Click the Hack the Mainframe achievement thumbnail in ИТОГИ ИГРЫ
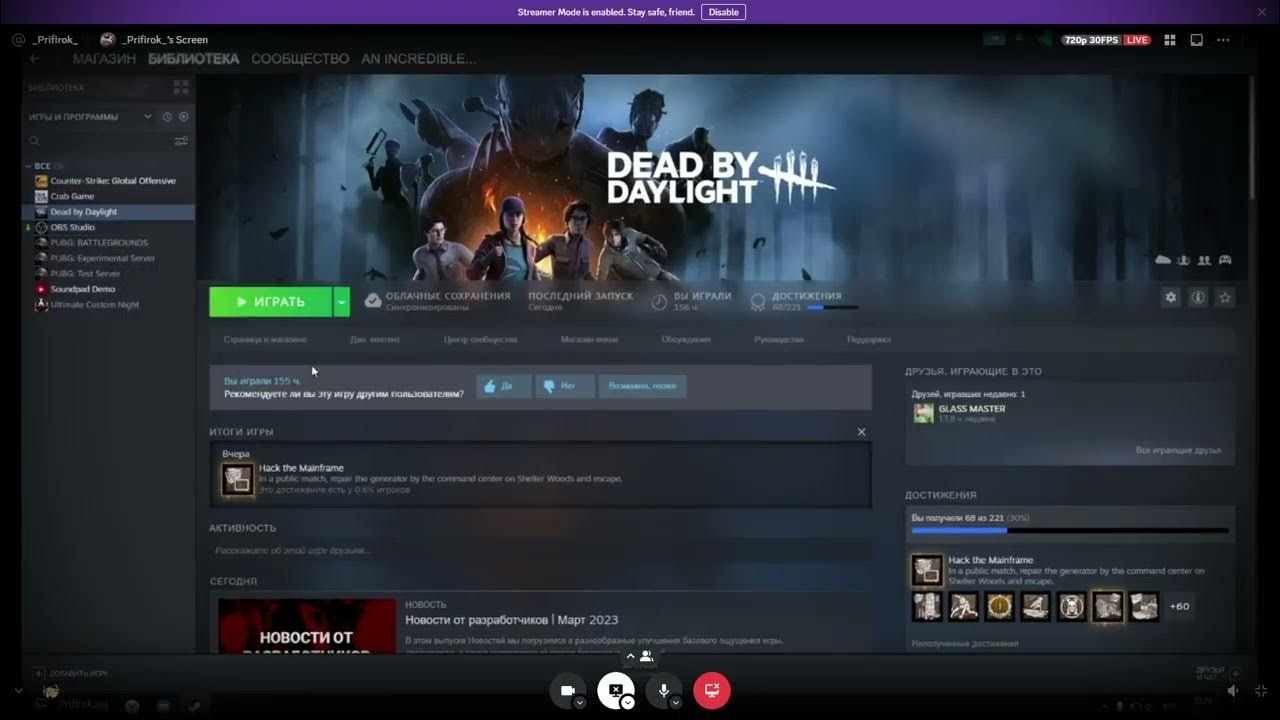The height and width of the screenshot is (720, 1280). tap(237, 479)
